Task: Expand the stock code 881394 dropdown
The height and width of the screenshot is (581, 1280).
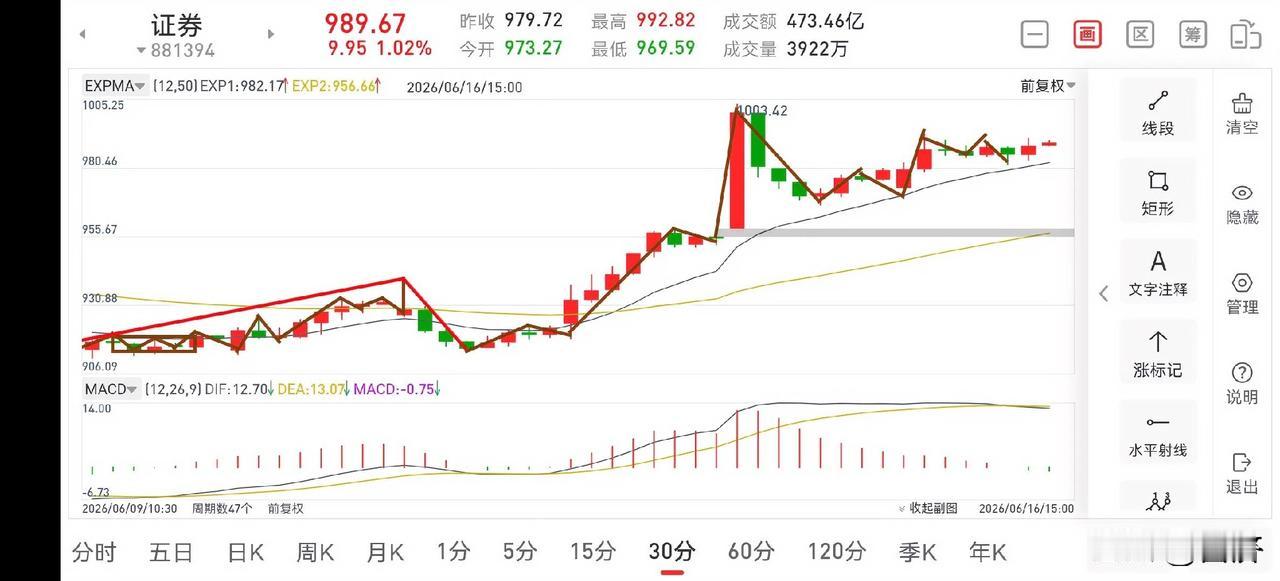Action: [x=176, y=50]
